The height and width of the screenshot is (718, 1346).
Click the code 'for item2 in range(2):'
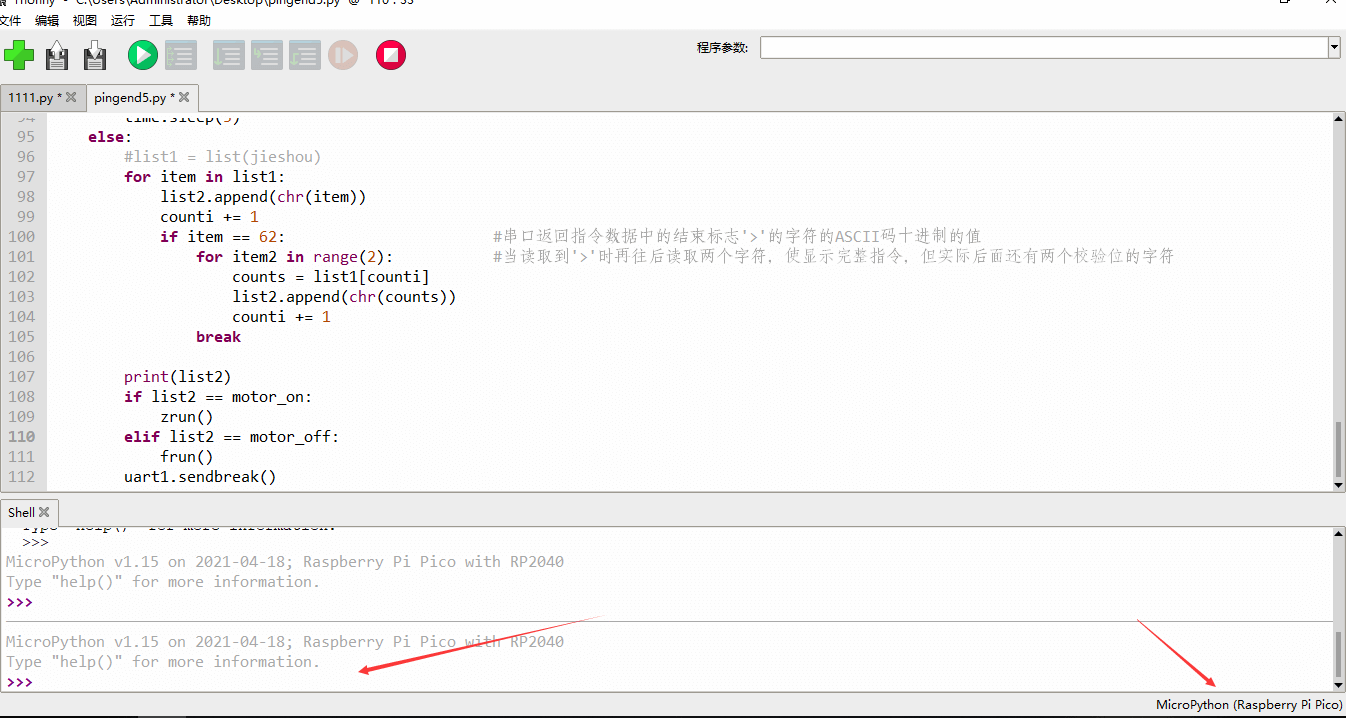(295, 256)
